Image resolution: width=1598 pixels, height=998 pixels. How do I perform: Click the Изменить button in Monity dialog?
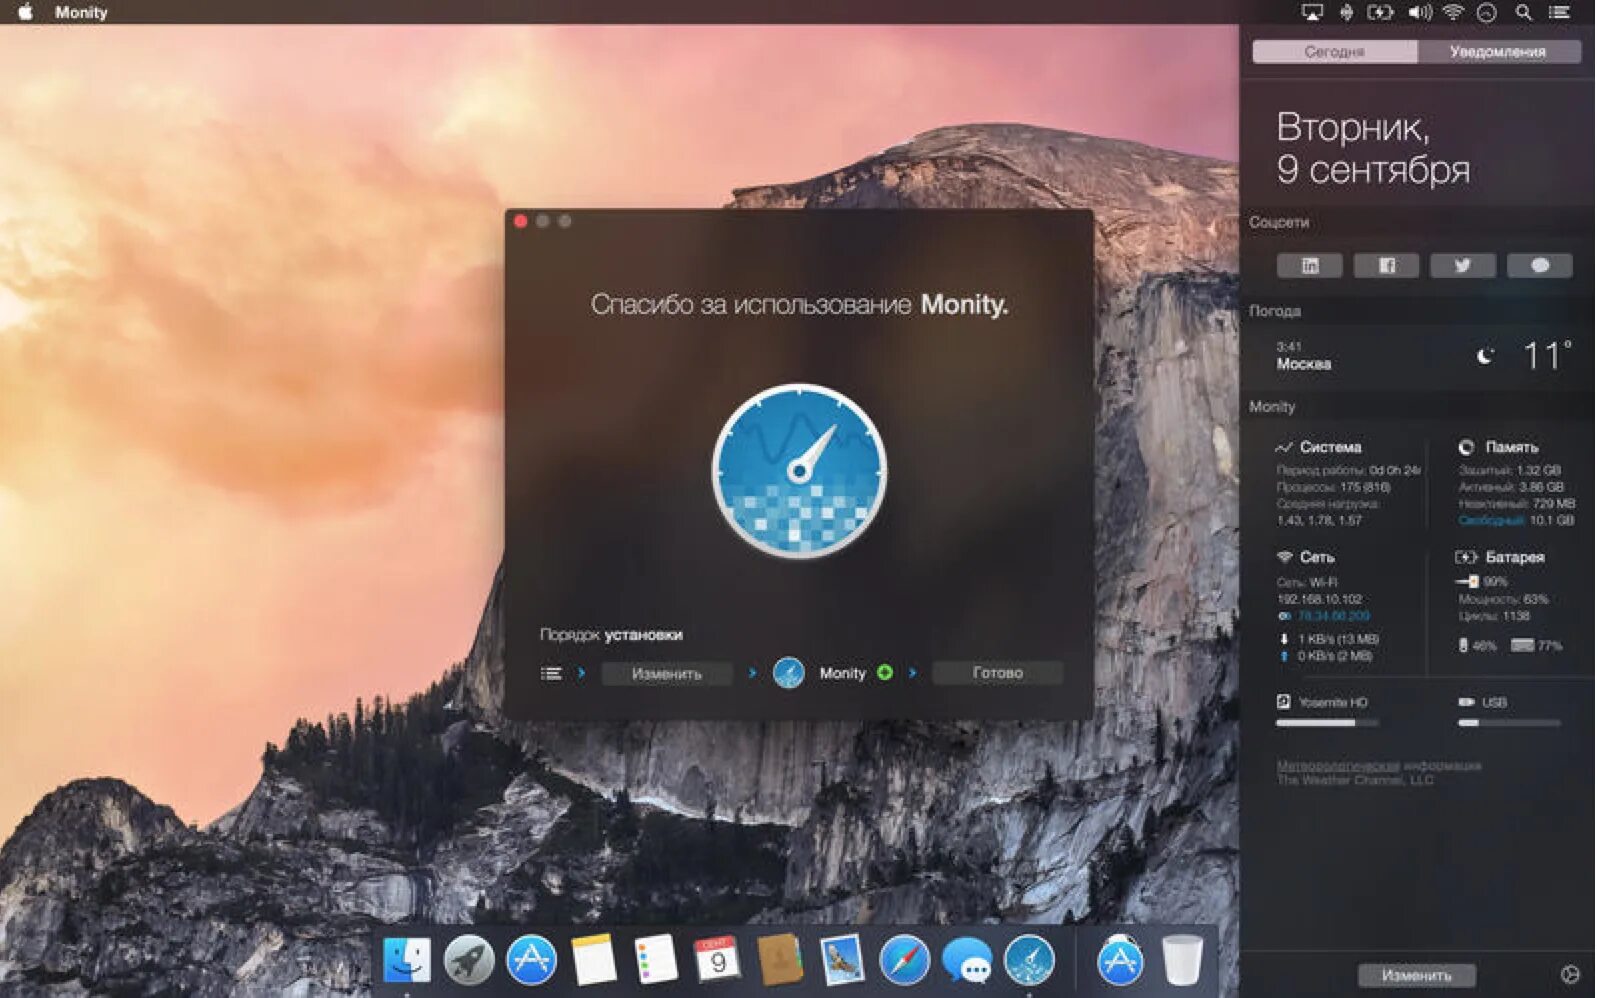pos(666,673)
